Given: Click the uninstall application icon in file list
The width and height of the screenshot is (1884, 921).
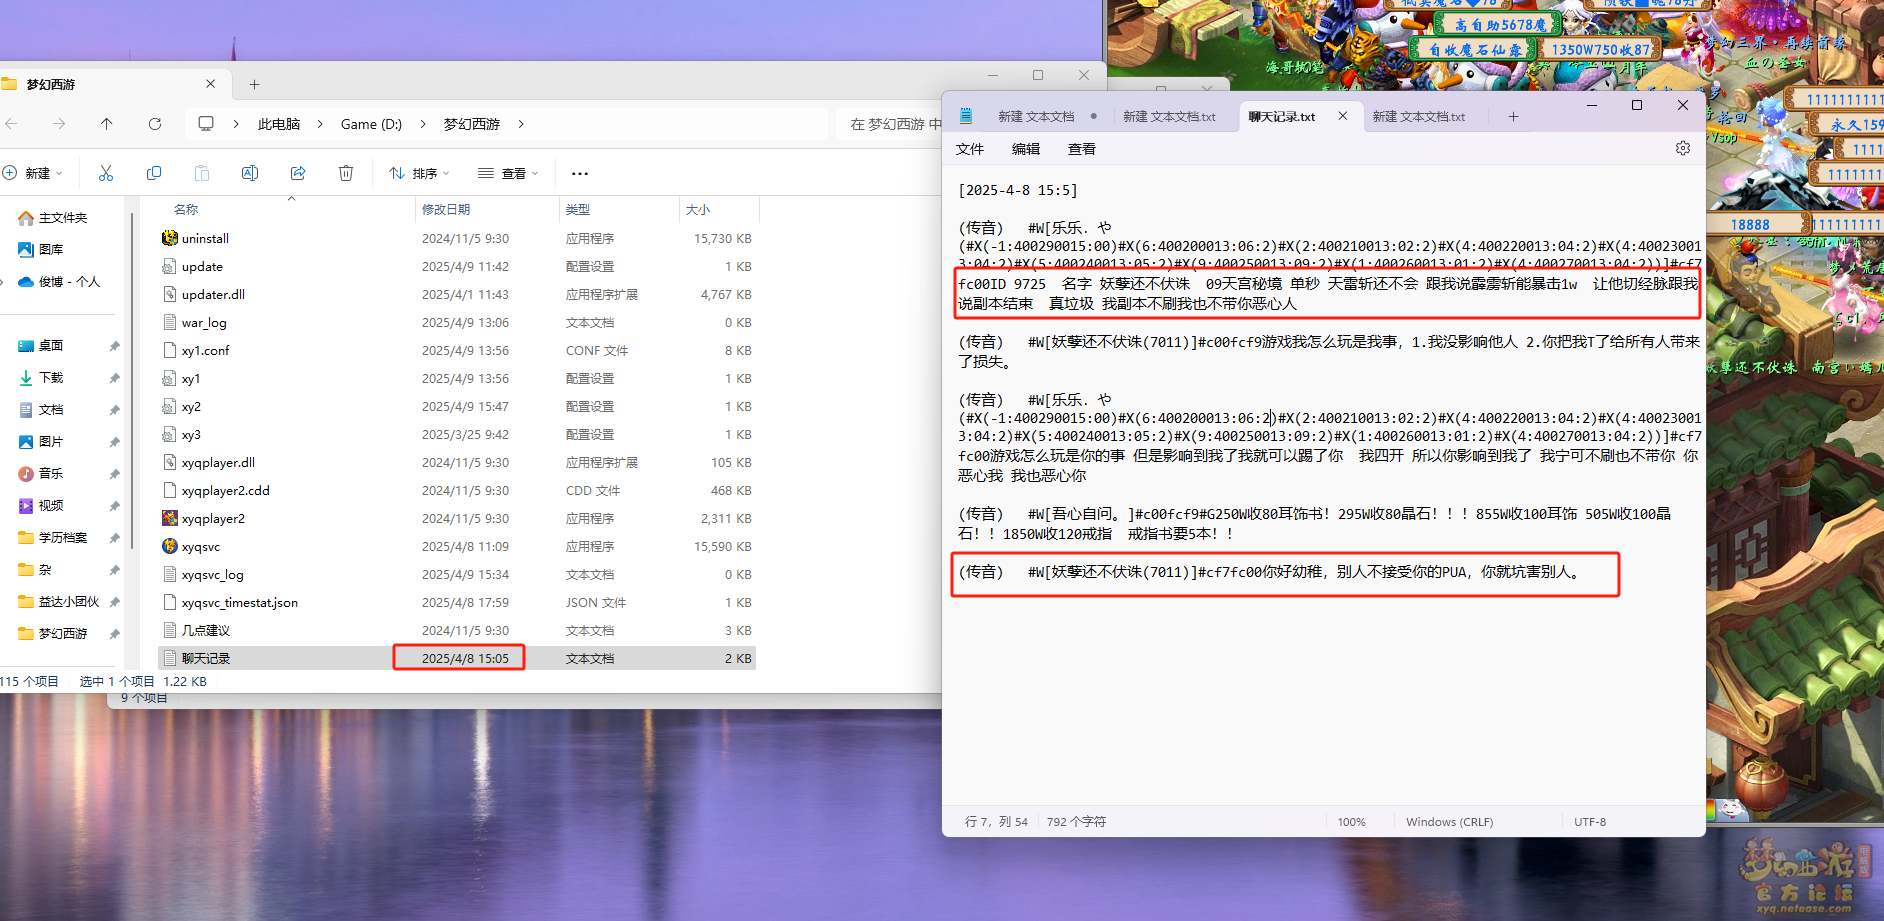Looking at the screenshot, I should pos(170,238).
